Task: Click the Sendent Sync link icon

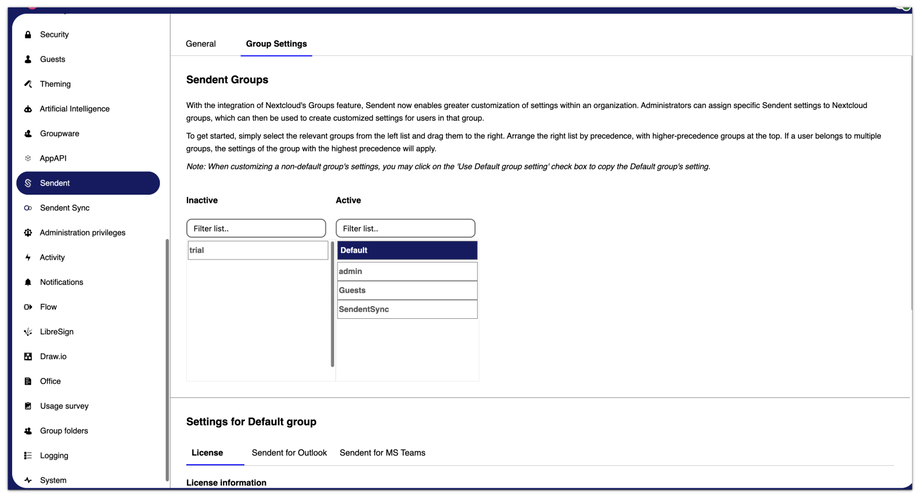Action: [x=28, y=208]
